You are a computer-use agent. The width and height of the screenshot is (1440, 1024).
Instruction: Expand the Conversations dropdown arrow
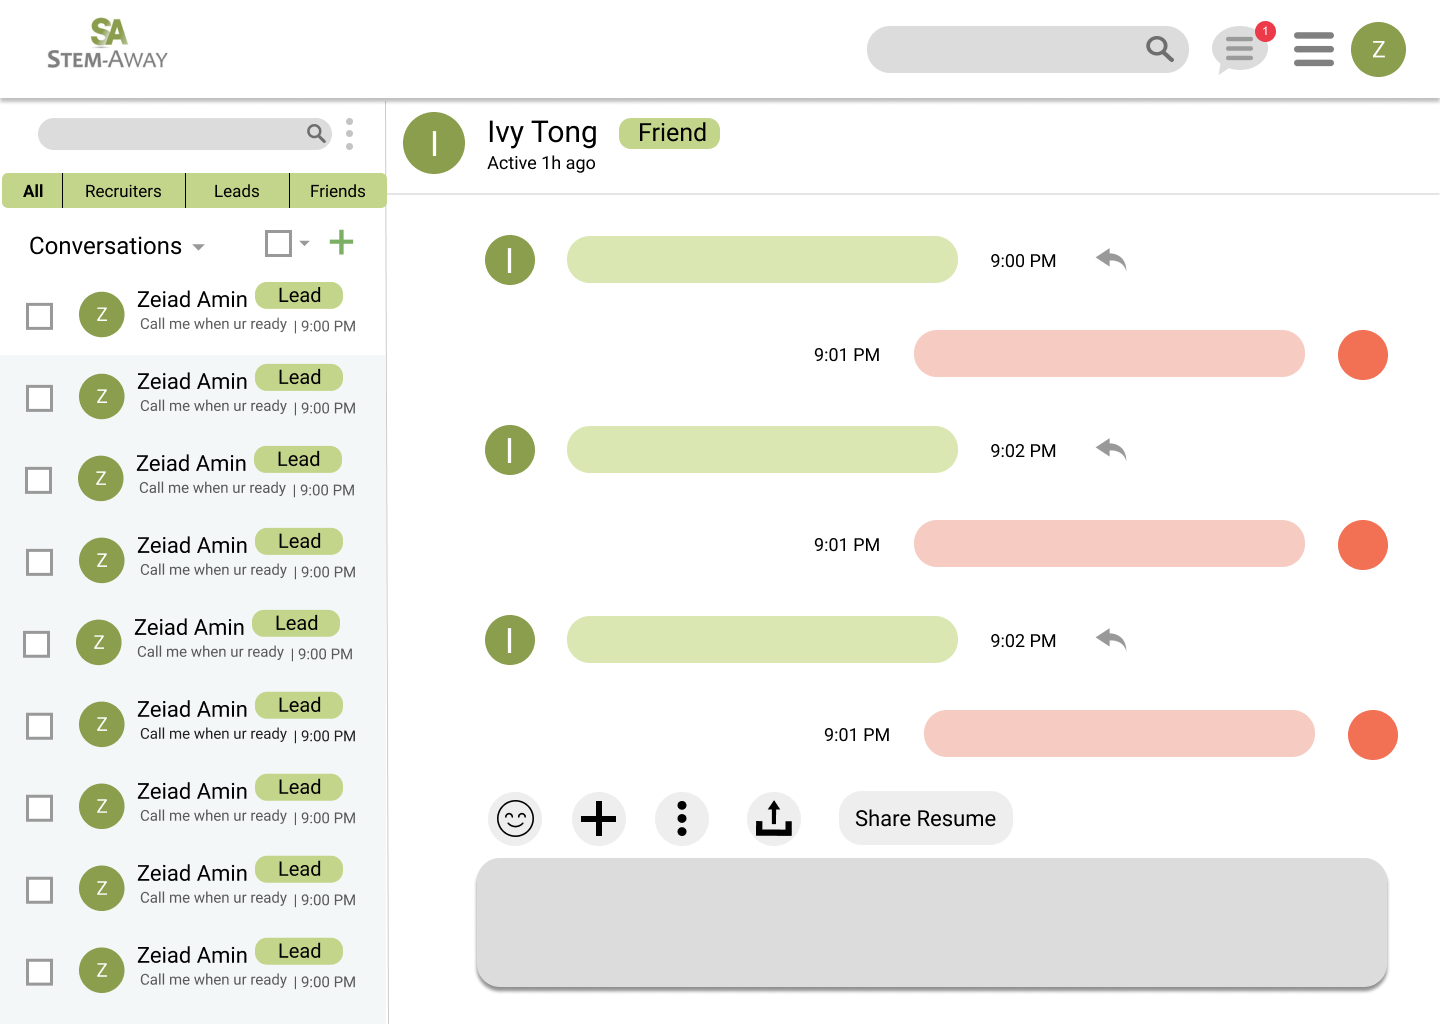click(199, 247)
